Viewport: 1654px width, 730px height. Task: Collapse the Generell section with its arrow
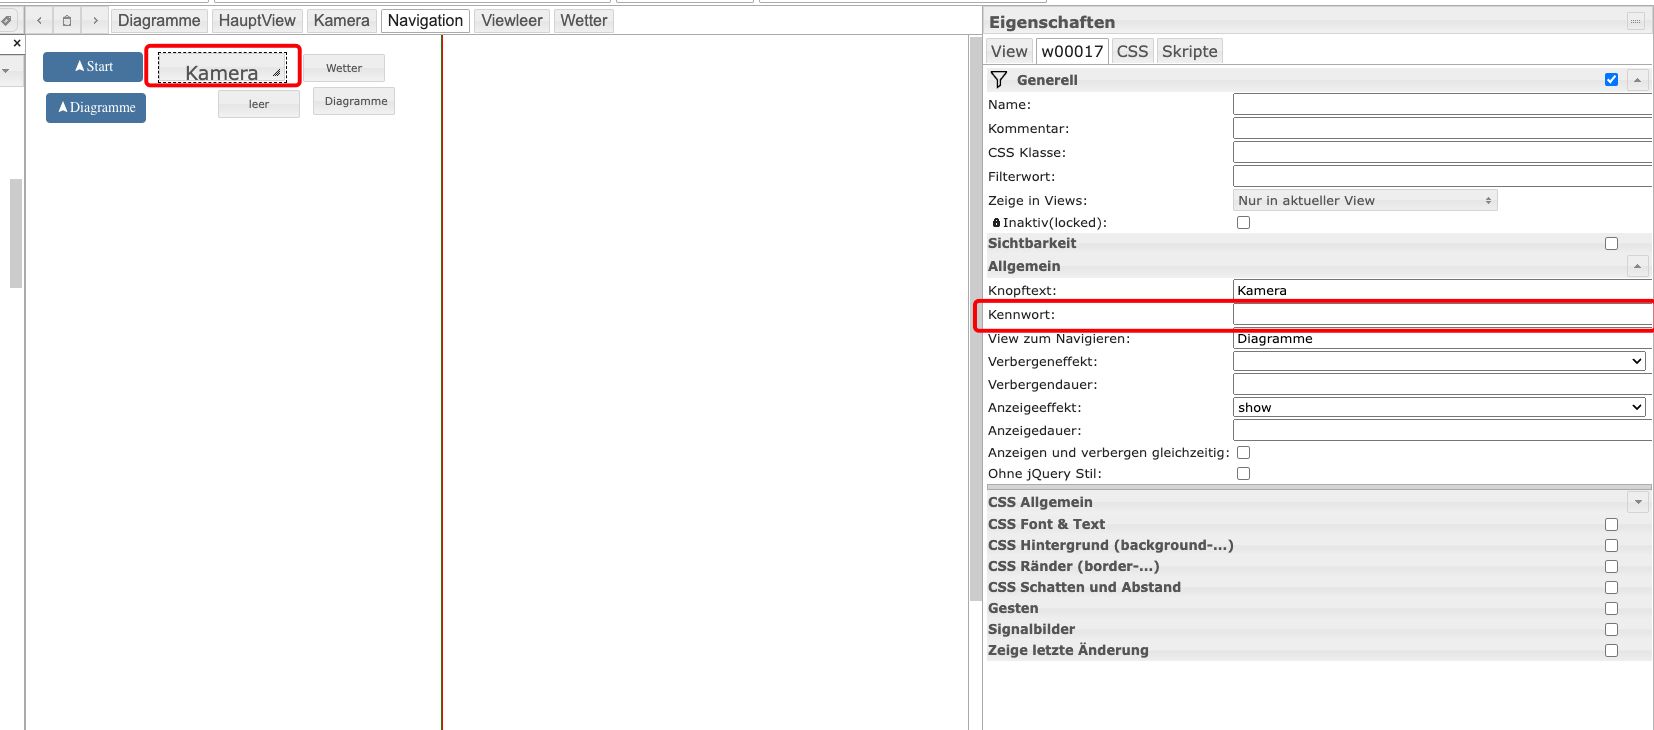pos(1637,80)
